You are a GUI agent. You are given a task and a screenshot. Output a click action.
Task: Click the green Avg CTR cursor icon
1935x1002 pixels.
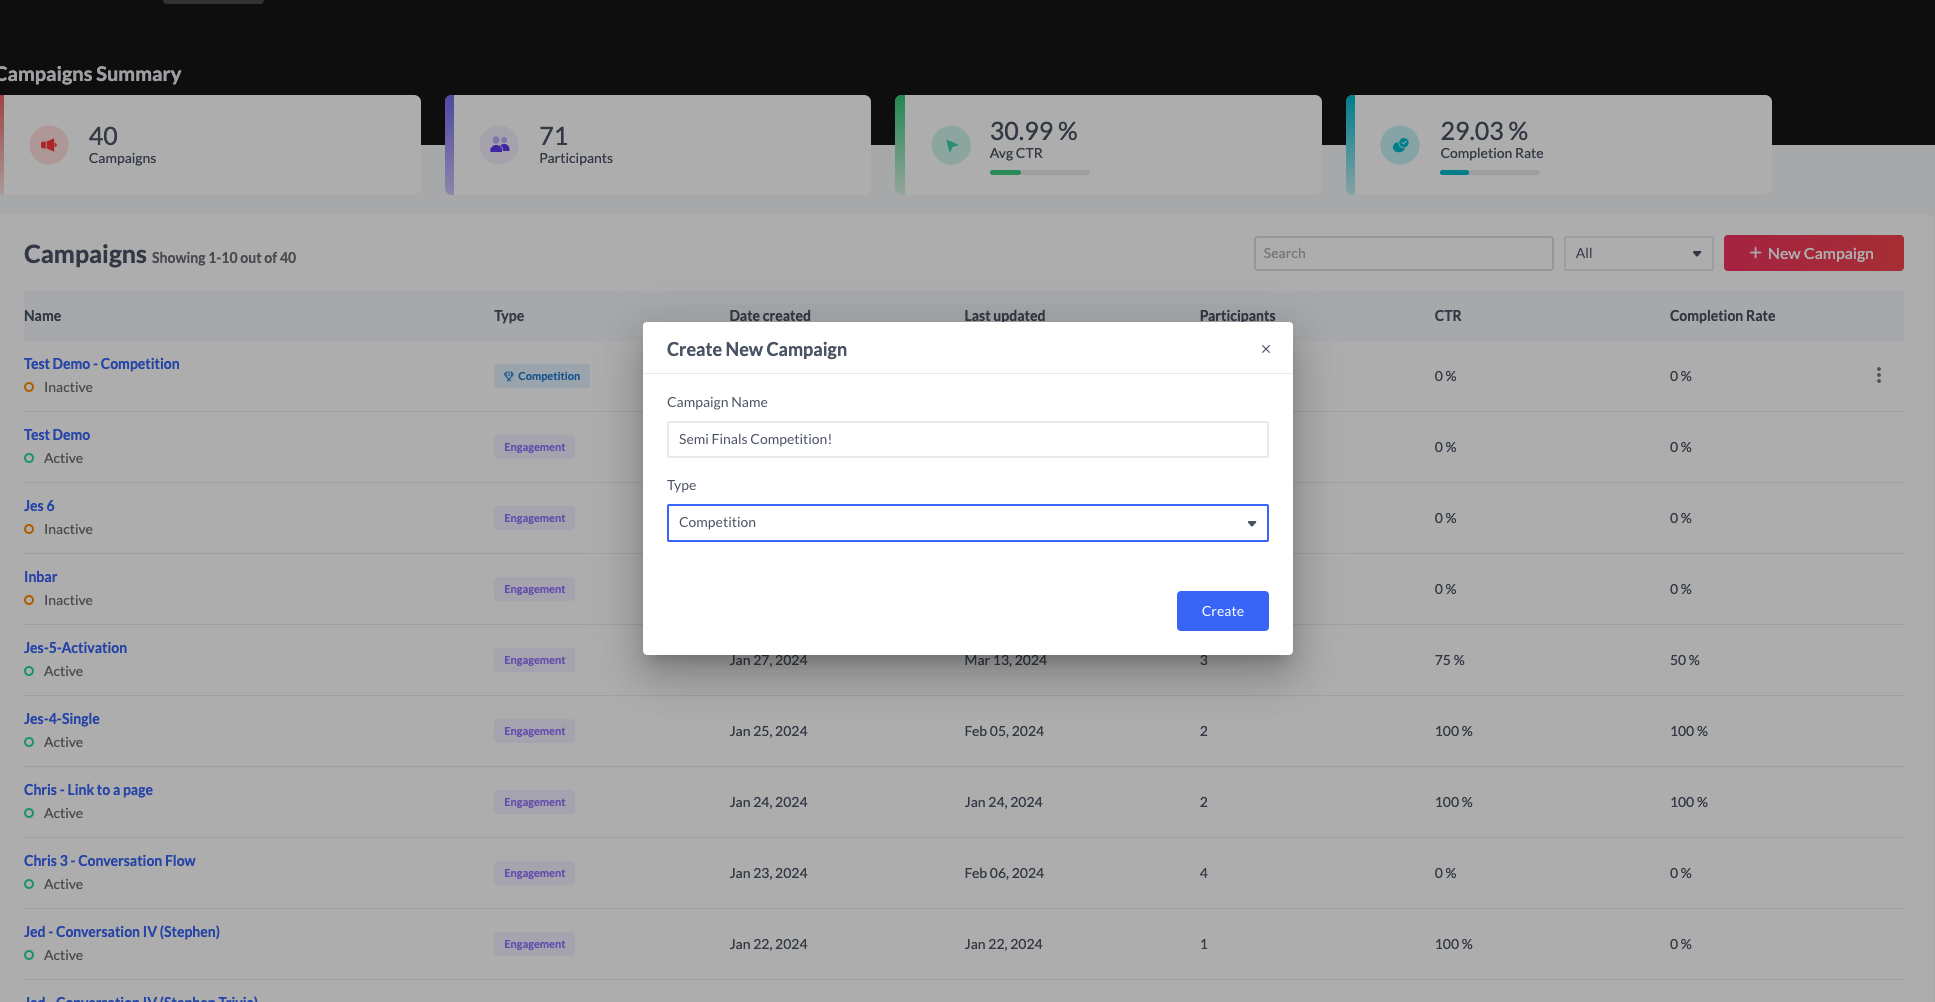[x=951, y=145]
